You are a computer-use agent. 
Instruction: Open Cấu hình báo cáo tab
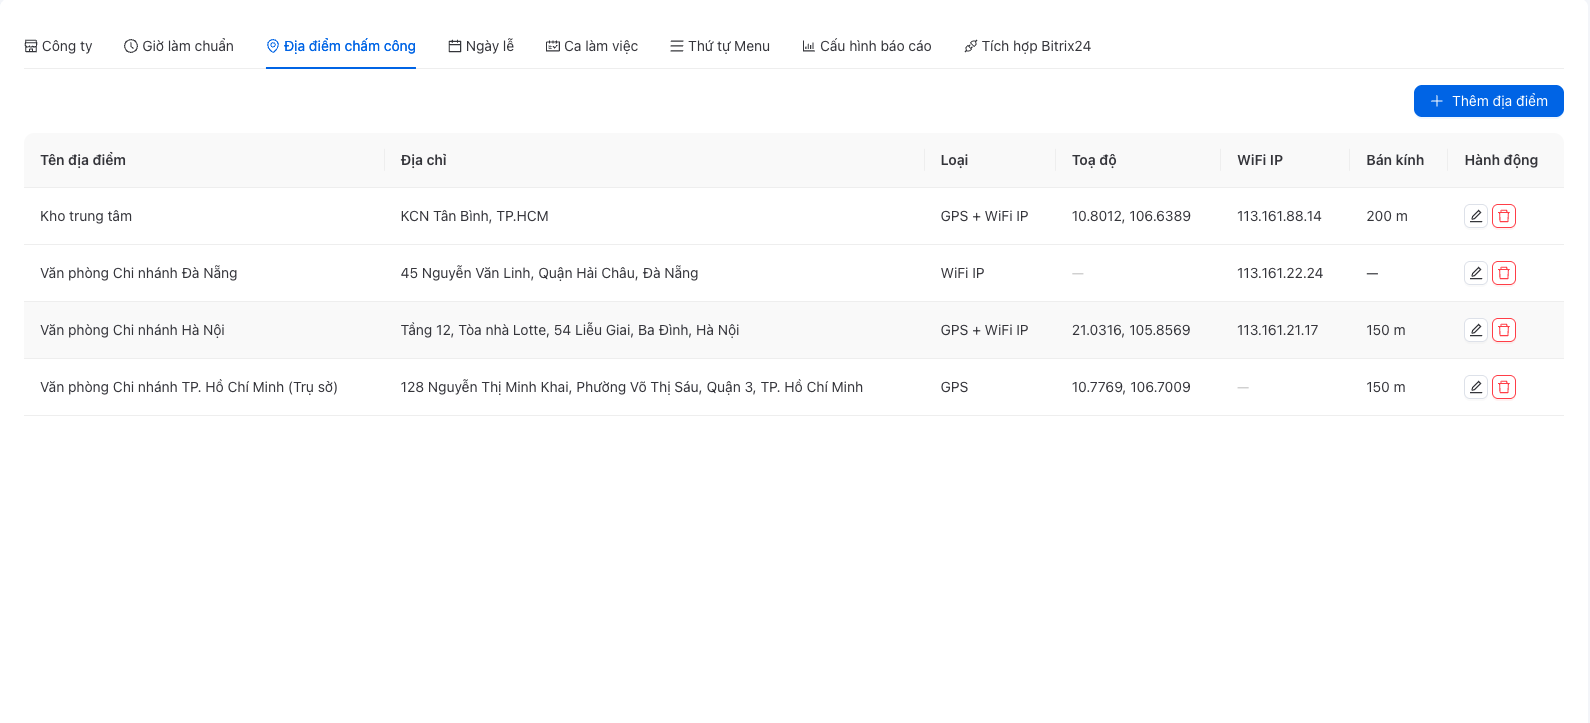coord(867,46)
